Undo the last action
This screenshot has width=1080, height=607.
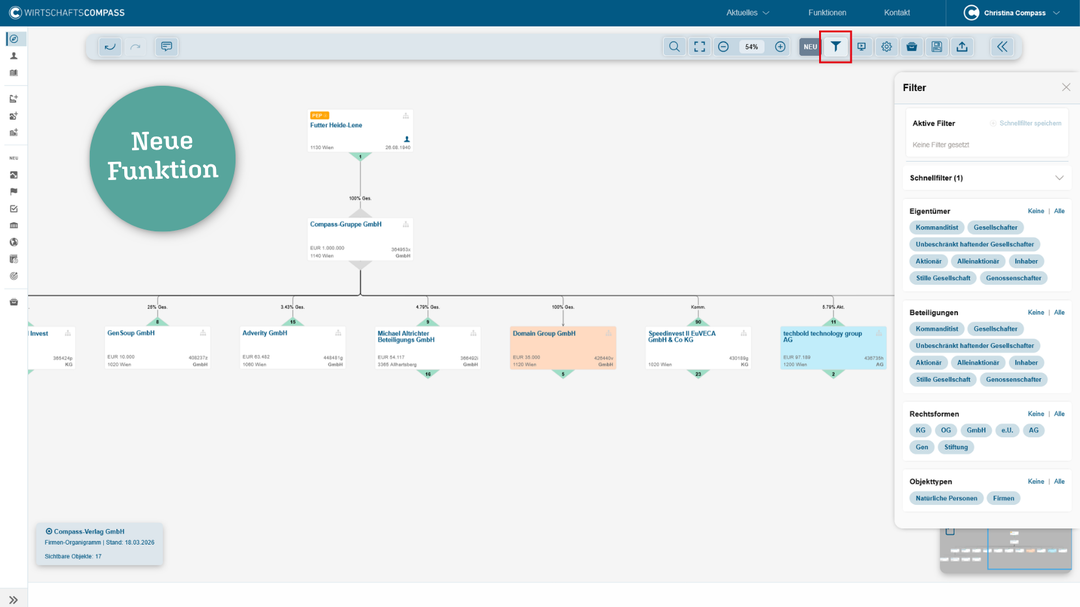point(110,47)
